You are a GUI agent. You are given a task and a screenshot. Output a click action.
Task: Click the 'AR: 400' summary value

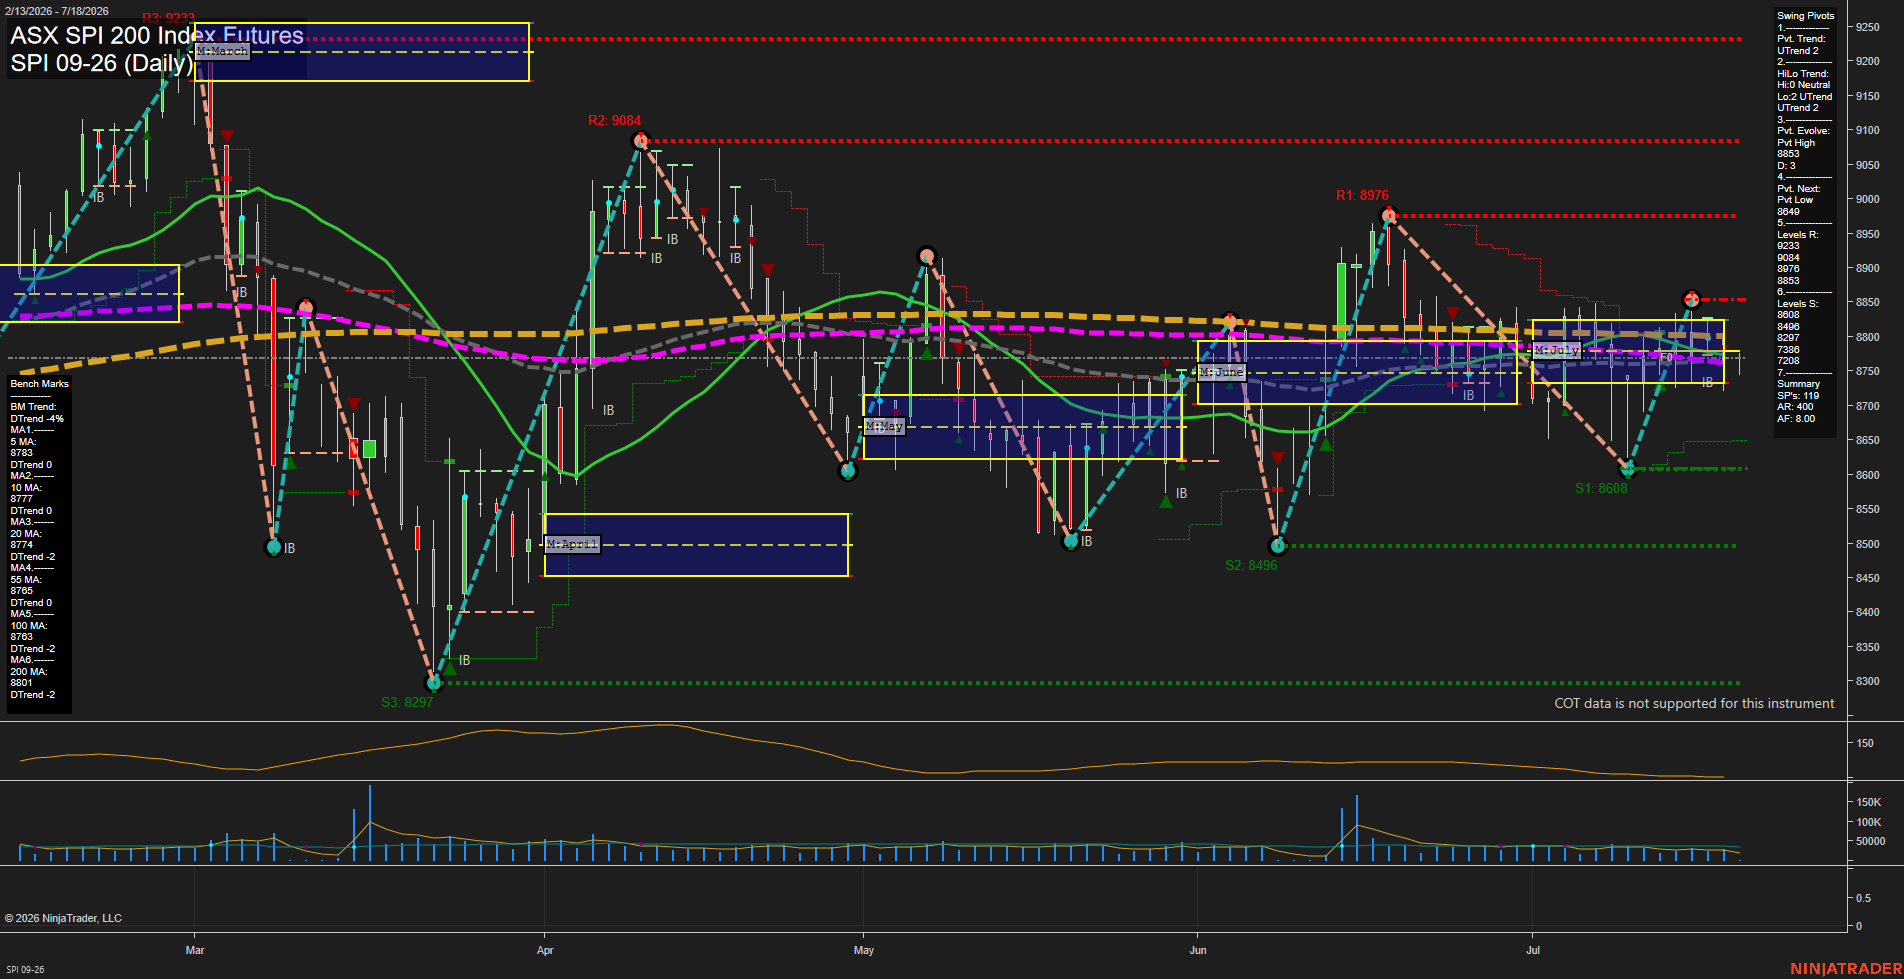(1795, 407)
